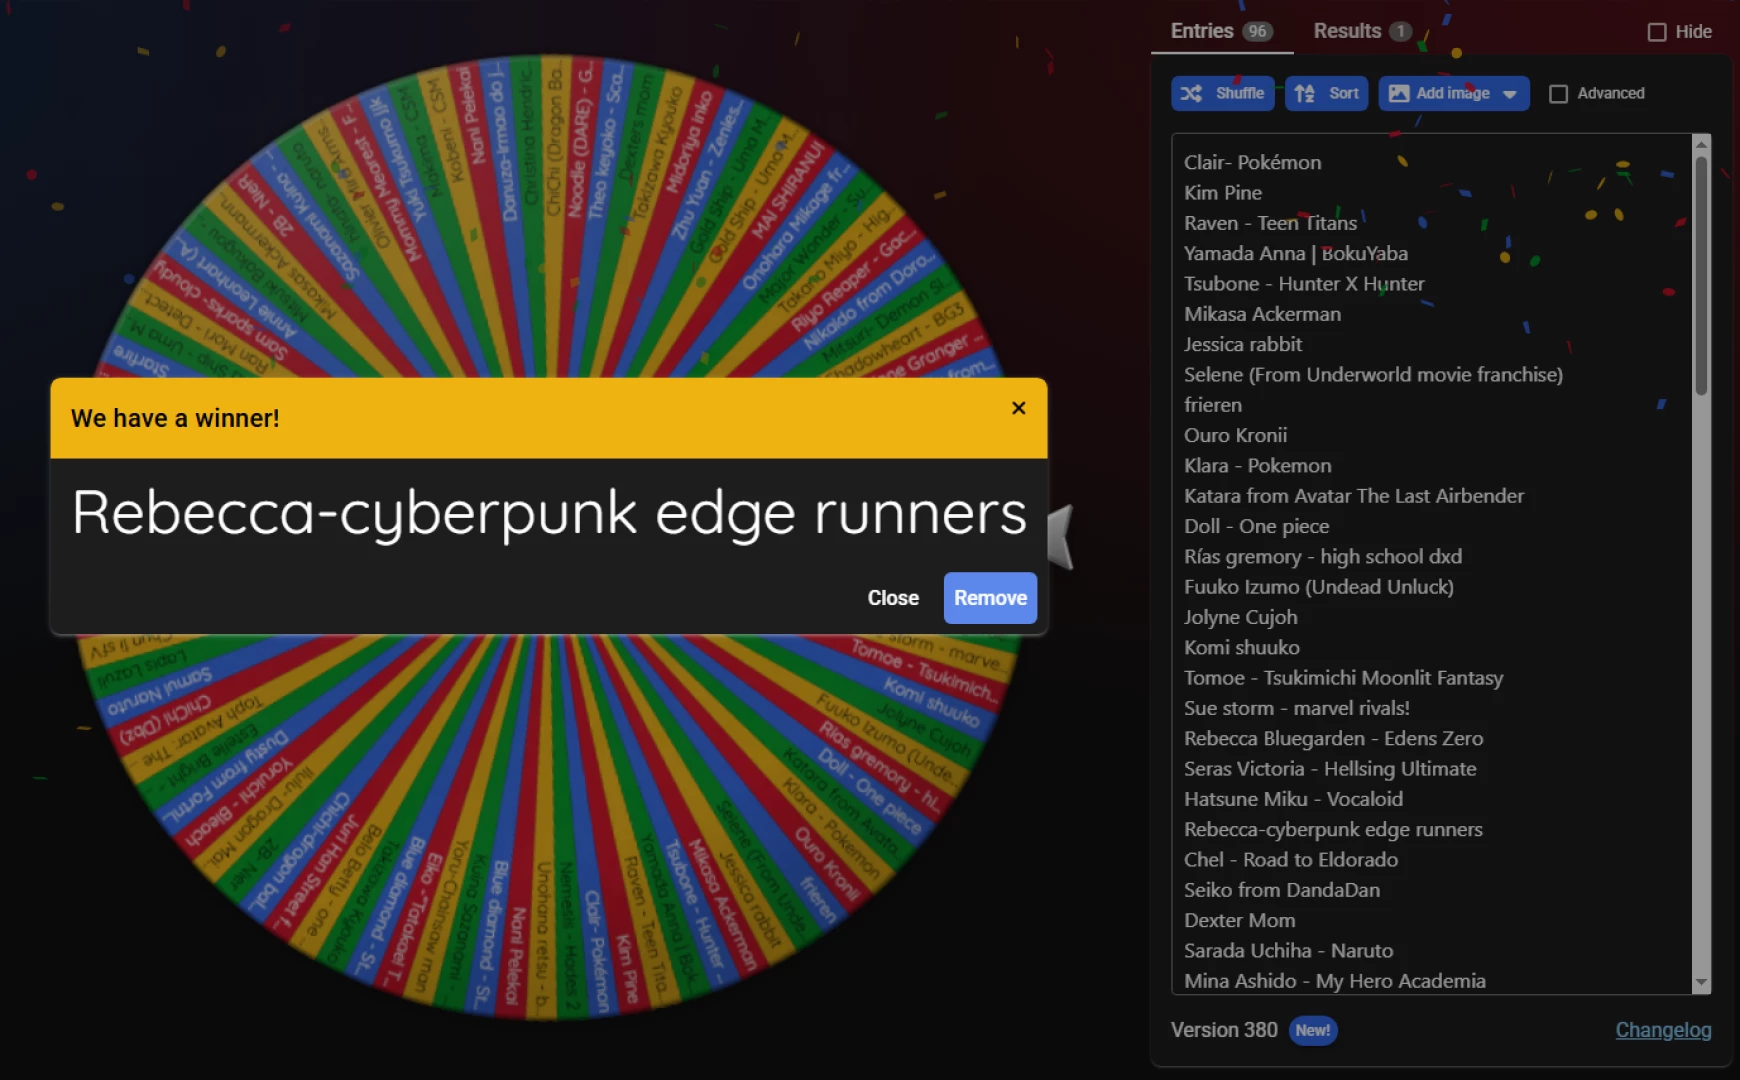1740x1080 pixels.
Task: Click the 'Tsubone - Hunter X Hunter' entry
Action: [1304, 283]
